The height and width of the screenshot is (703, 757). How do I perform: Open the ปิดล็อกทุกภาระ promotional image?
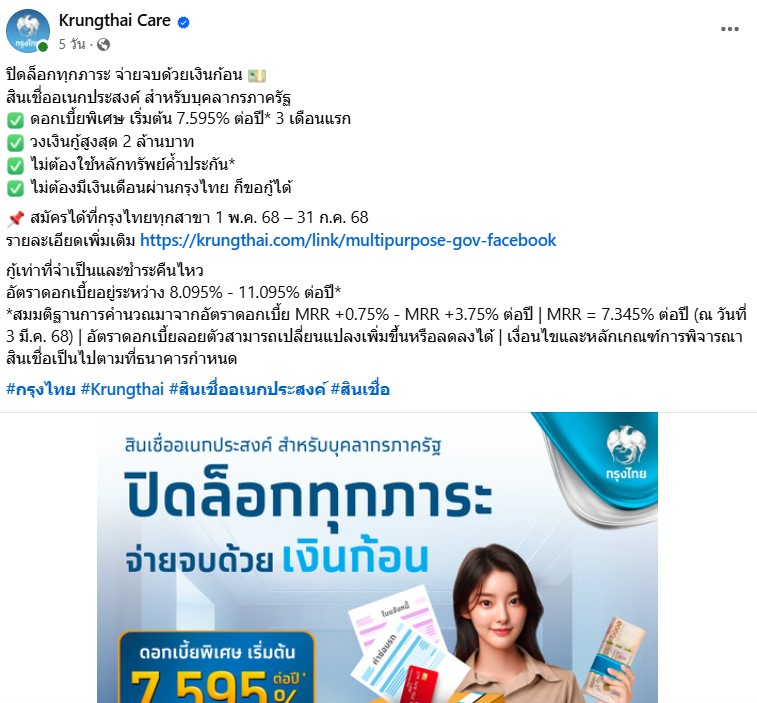[x=377, y=558]
